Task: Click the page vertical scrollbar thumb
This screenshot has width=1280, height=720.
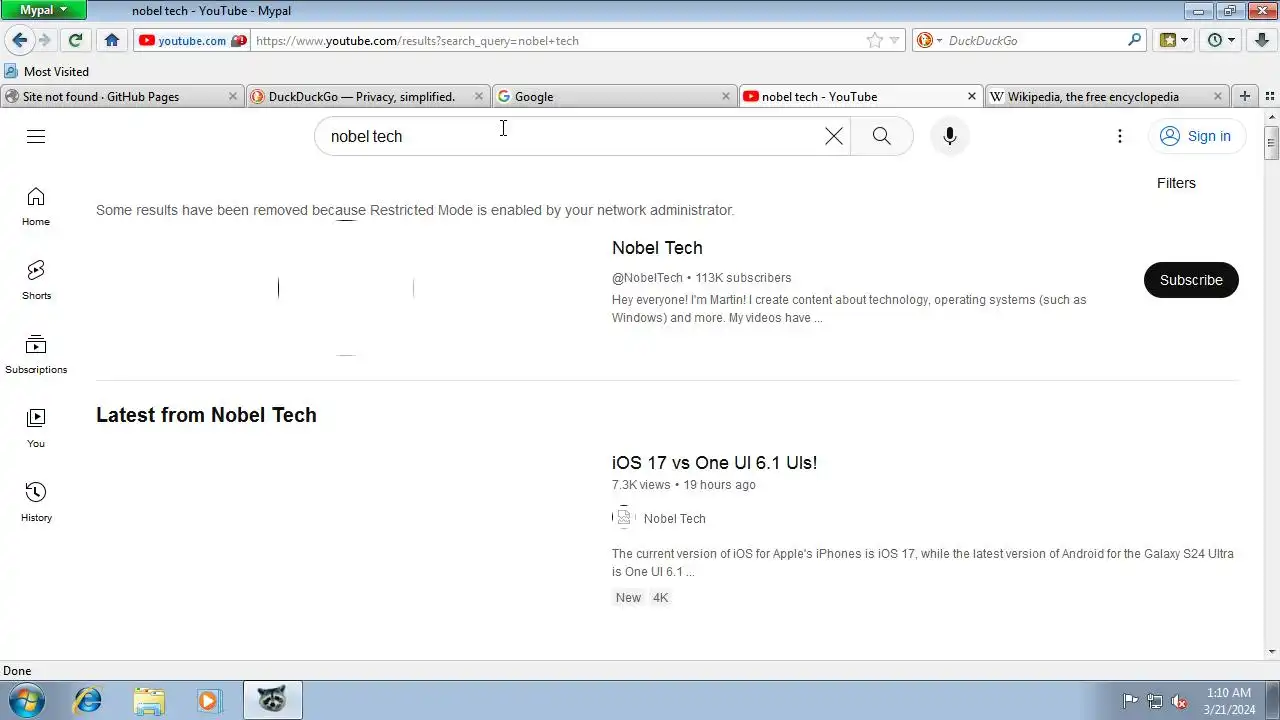Action: [x=1271, y=143]
